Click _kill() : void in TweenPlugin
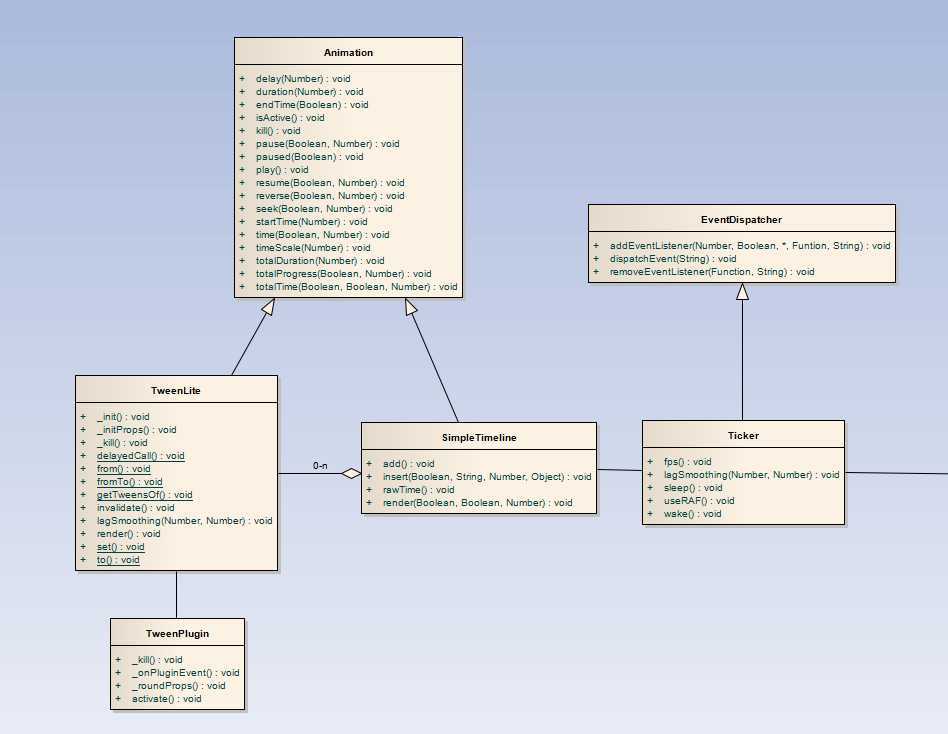 [x=157, y=660]
